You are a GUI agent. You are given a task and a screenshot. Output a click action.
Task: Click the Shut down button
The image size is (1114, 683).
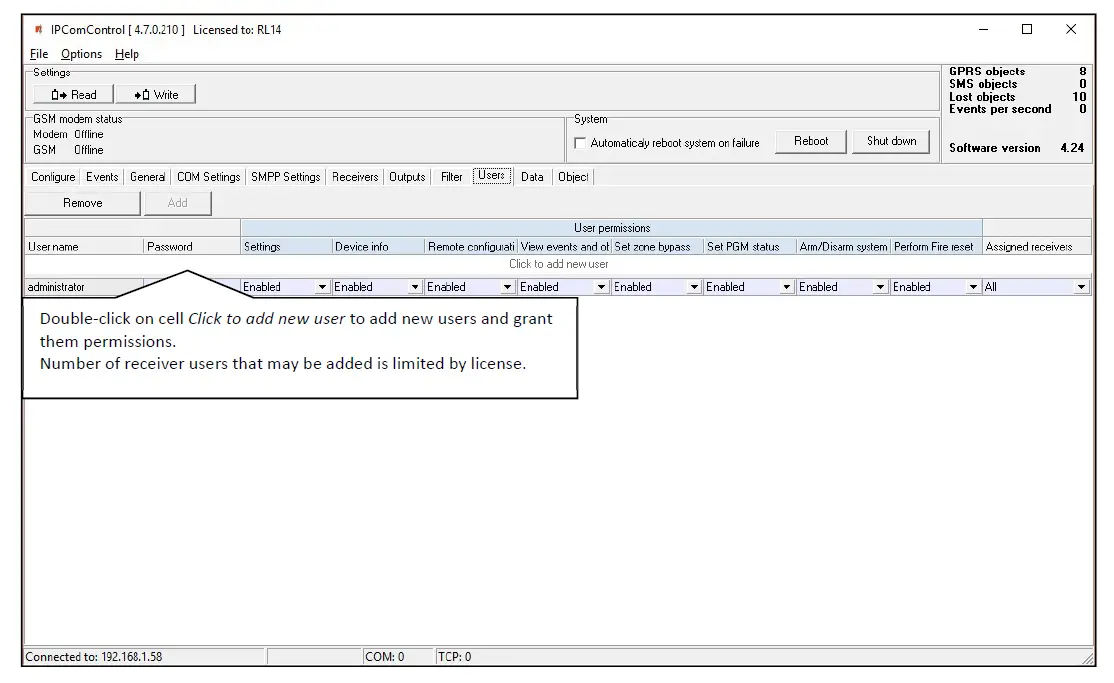892,141
